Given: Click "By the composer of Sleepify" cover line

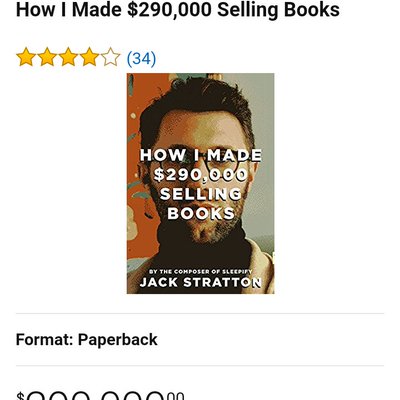Looking at the screenshot, I should 200,271.
